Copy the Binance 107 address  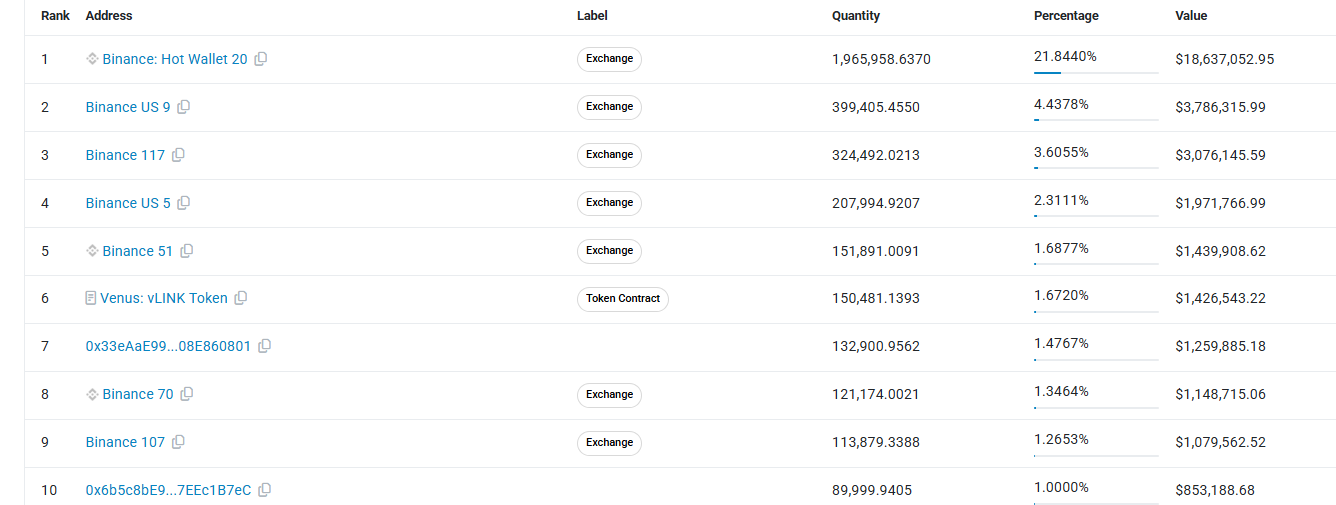tap(178, 442)
